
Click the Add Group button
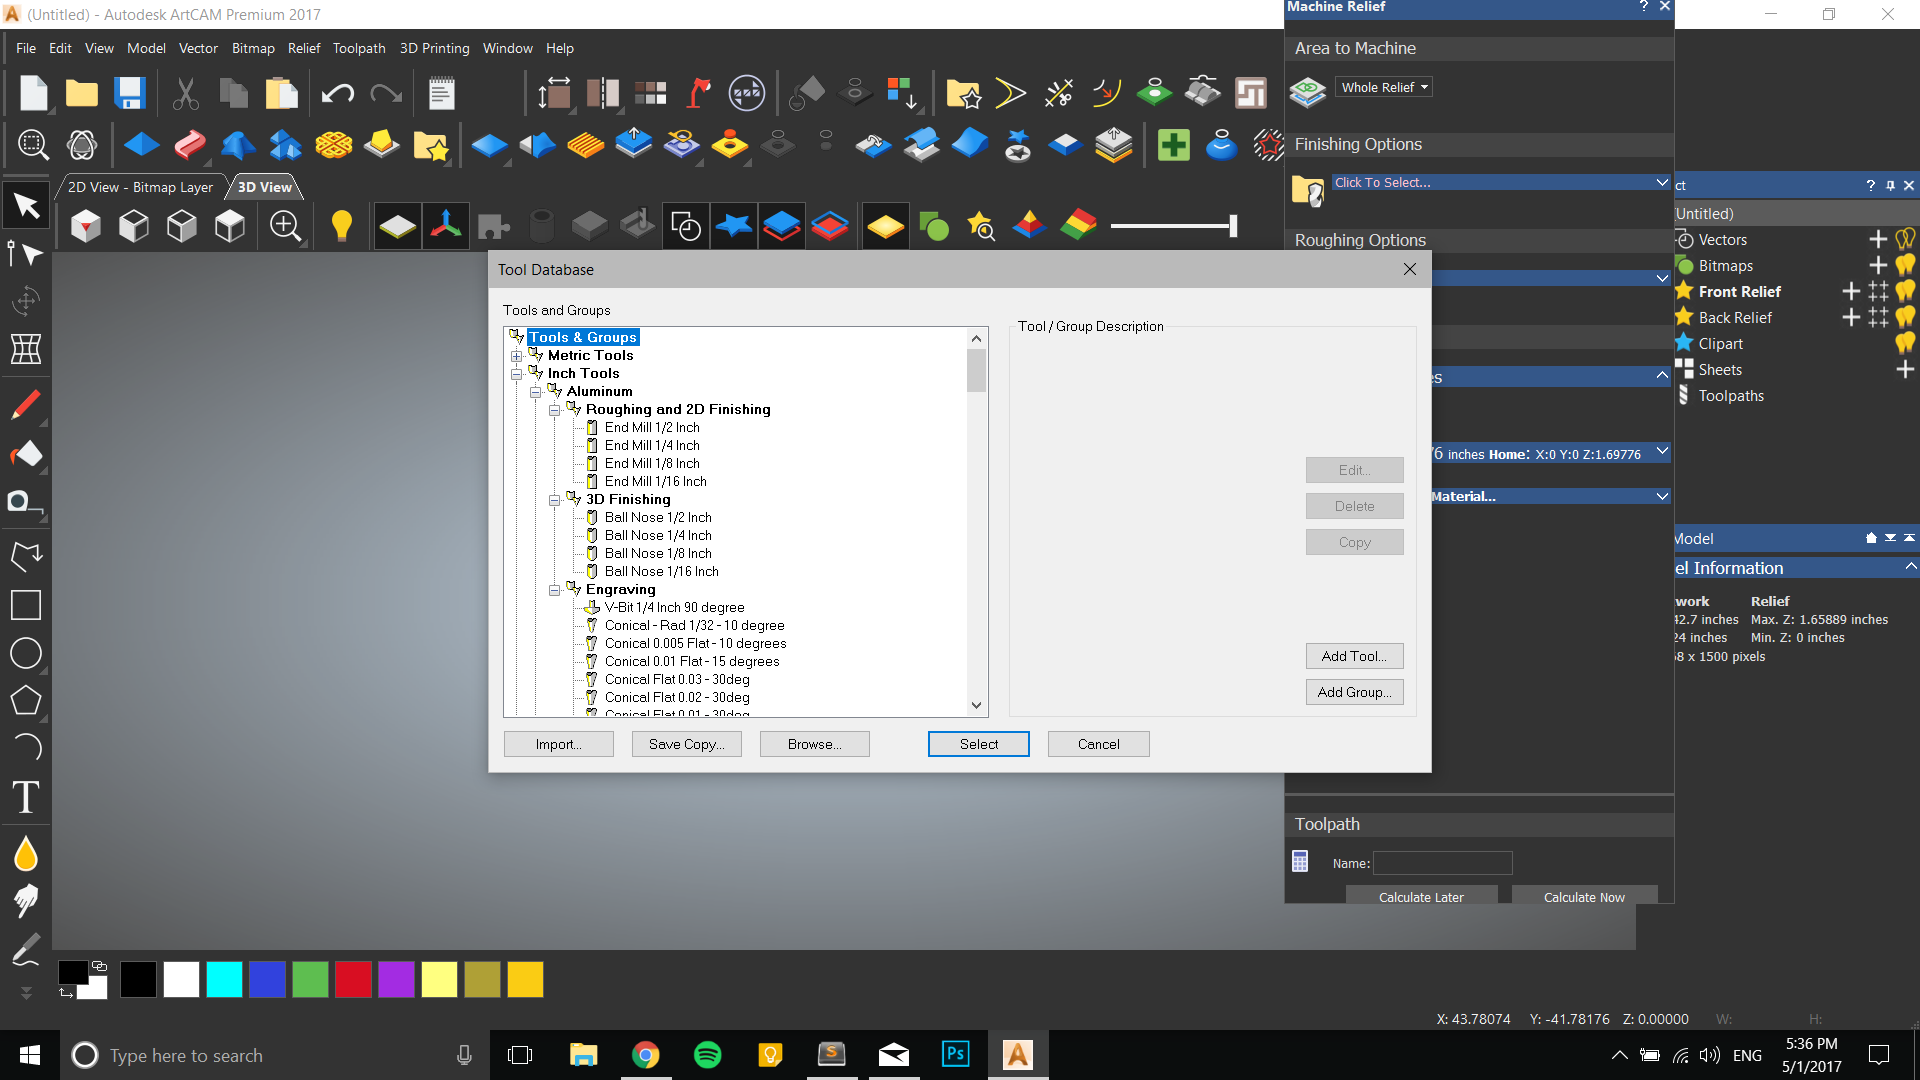tap(1354, 692)
